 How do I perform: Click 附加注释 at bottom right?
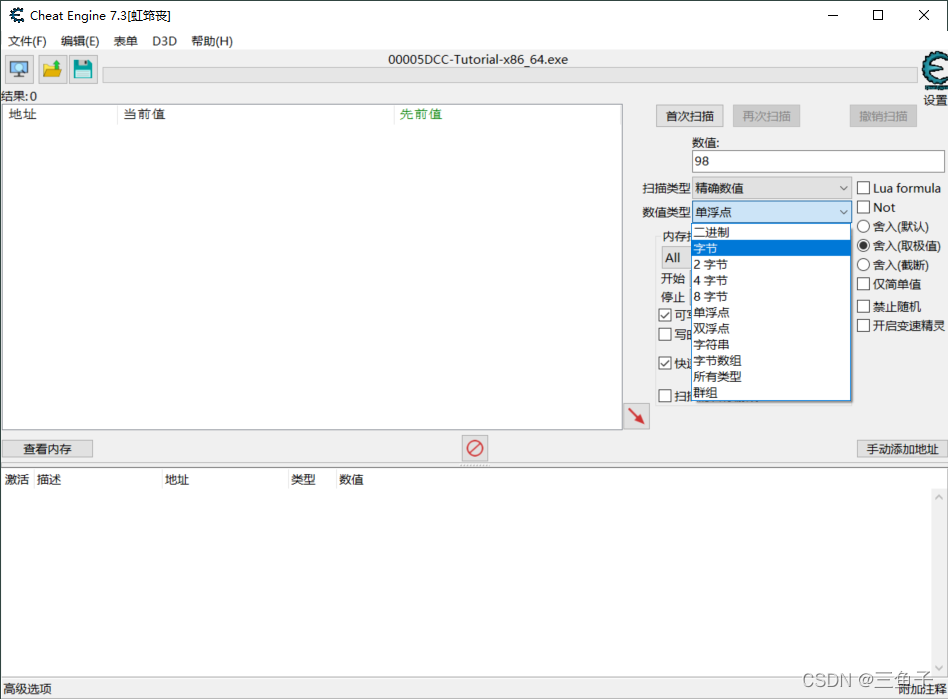pos(922,689)
